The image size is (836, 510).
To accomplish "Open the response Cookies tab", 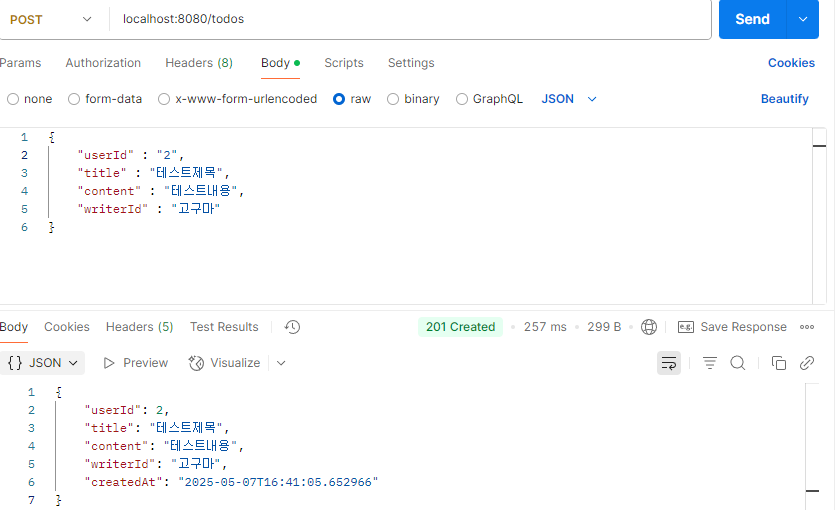I will [x=67, y=327].
